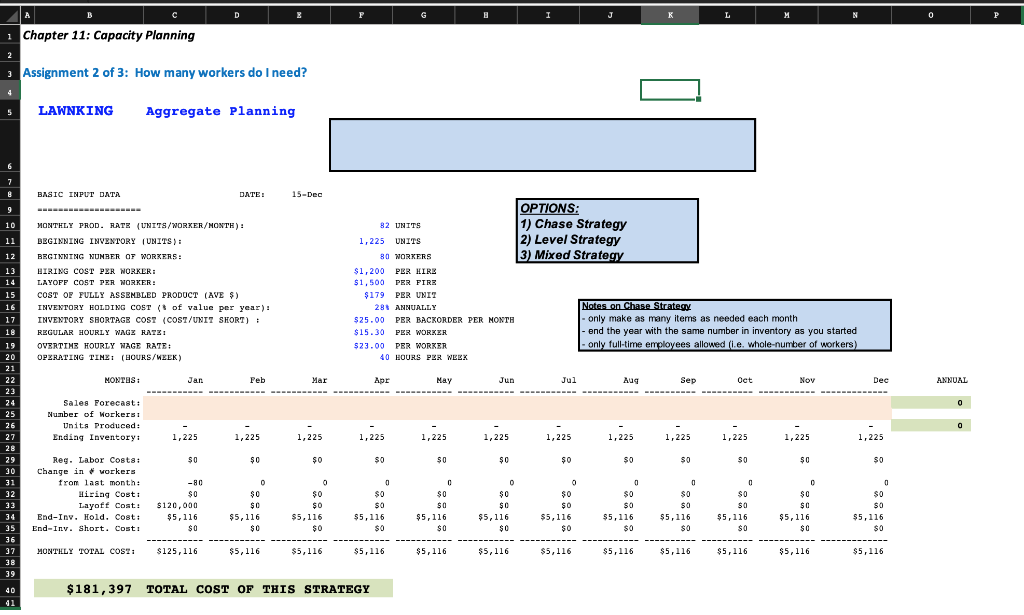Viewport: 1024px width, 615px height.
Task: Select column K header
Action: (x=671, y=15)
